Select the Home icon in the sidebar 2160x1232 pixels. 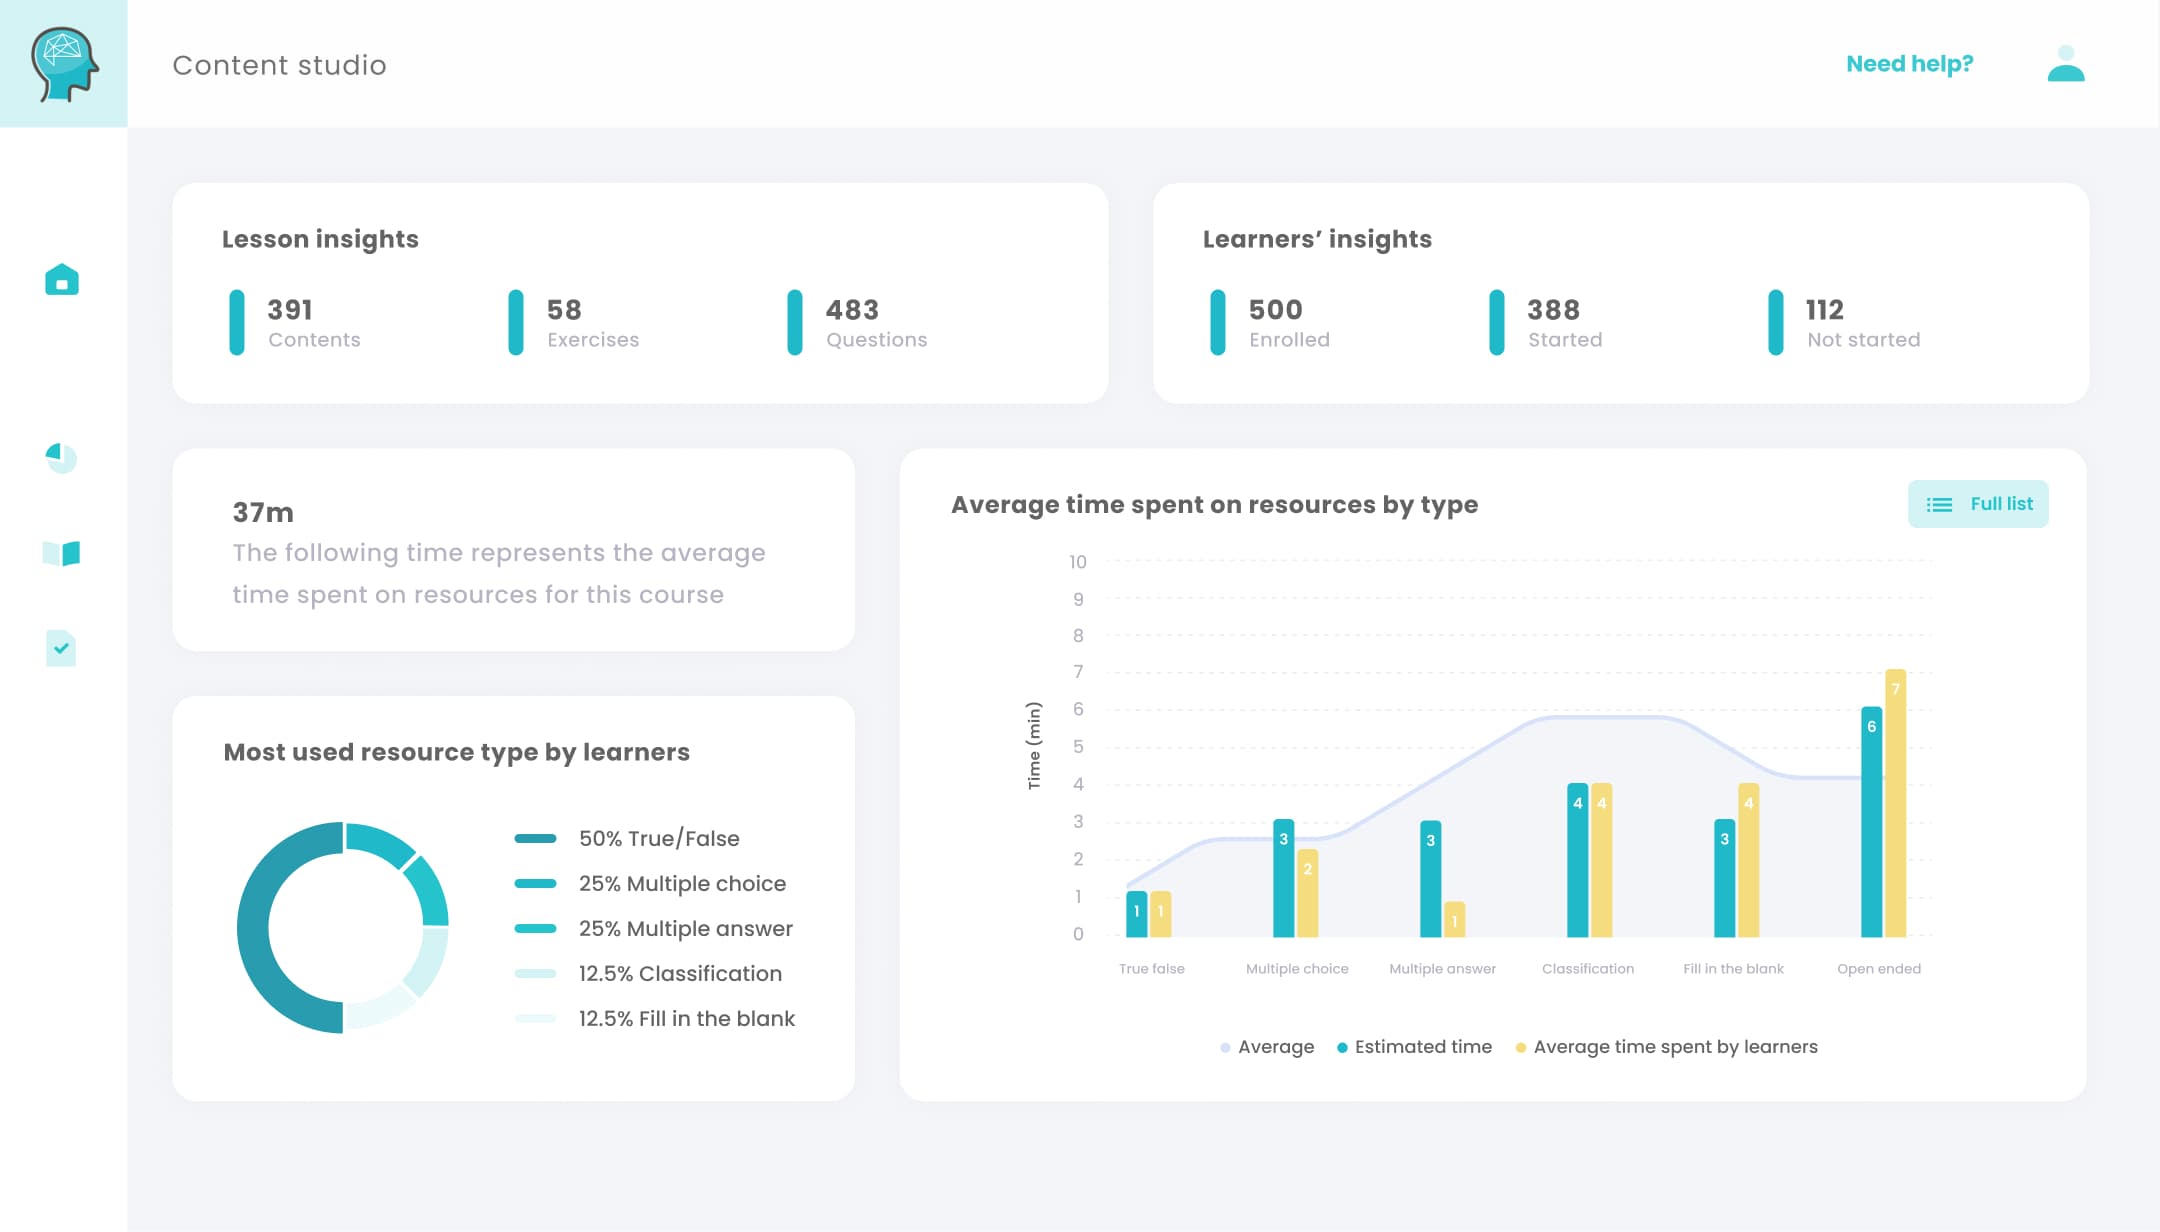tap(63, 280)
